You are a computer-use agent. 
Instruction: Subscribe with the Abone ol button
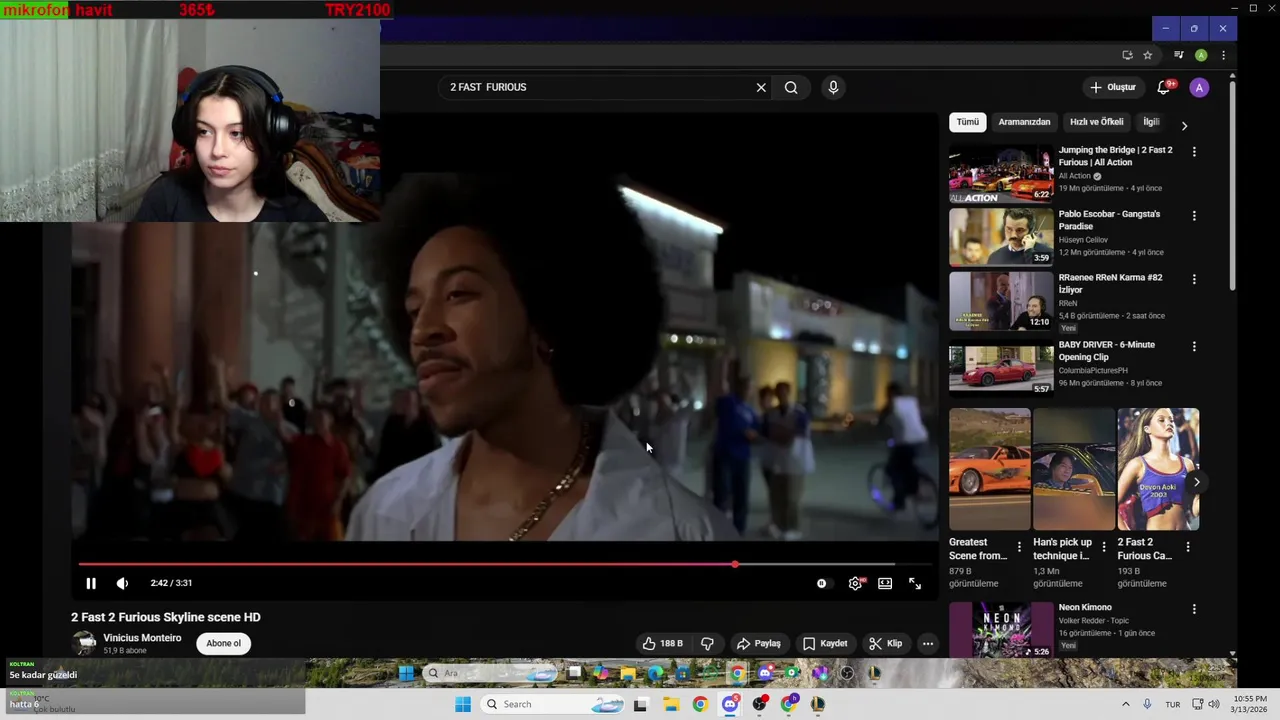tap(223, 643)
